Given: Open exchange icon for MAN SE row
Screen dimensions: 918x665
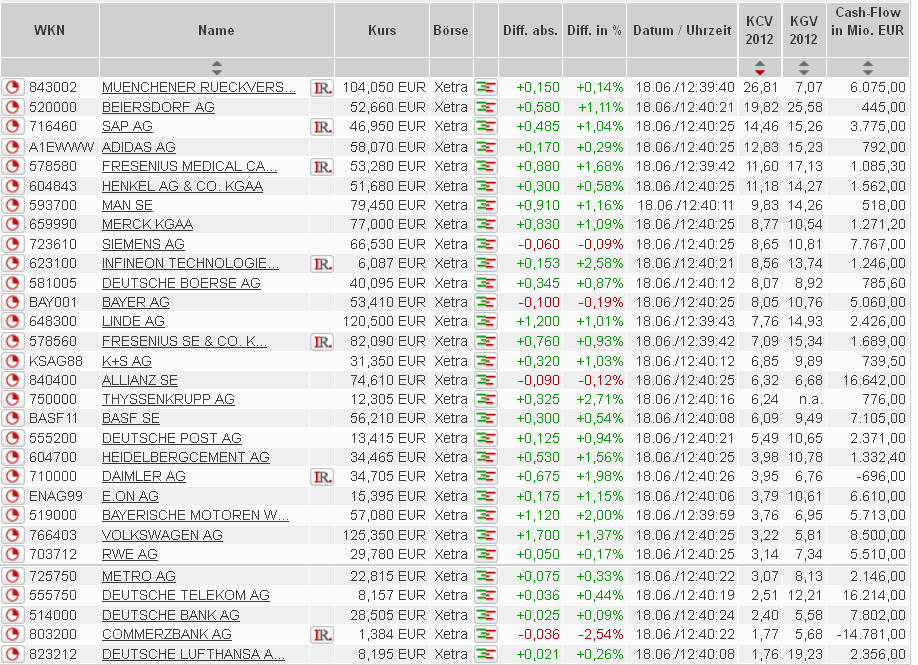Looking at the screenshot, I should tap(486, 205).
